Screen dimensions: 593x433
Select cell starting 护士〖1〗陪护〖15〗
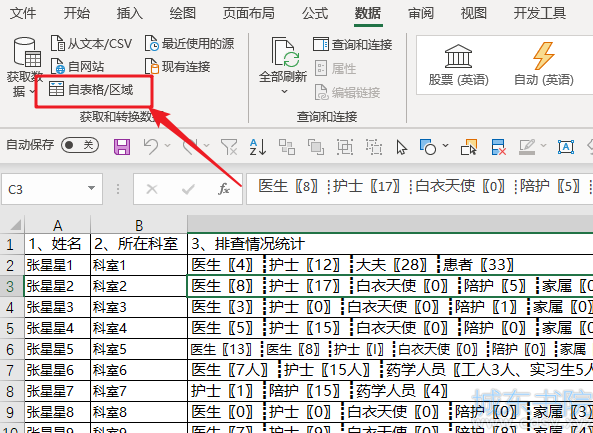click(x=390, y=391)
